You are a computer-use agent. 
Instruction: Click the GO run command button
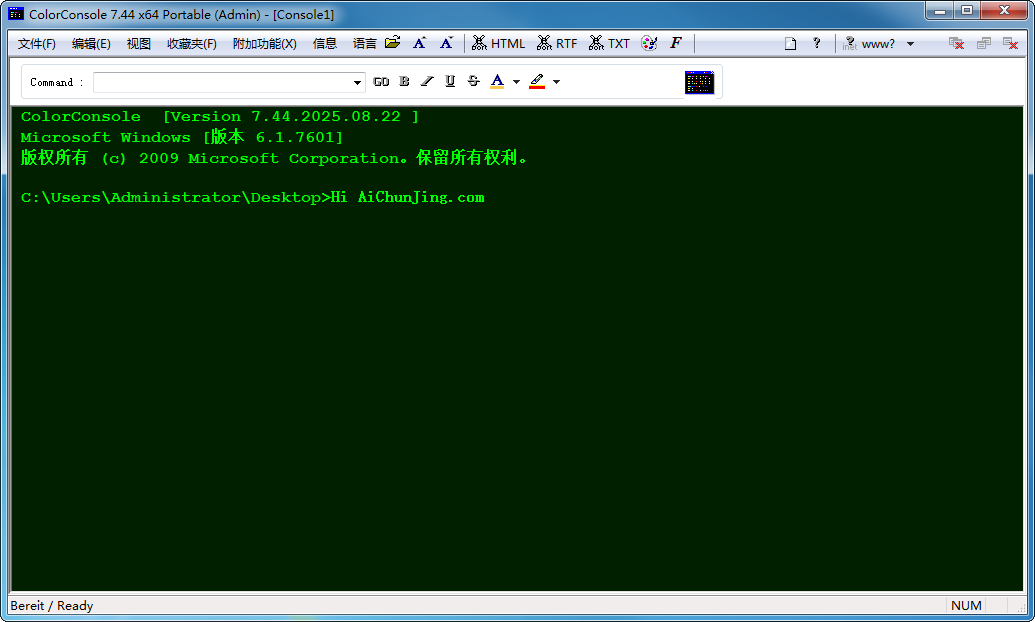point(381,82)
